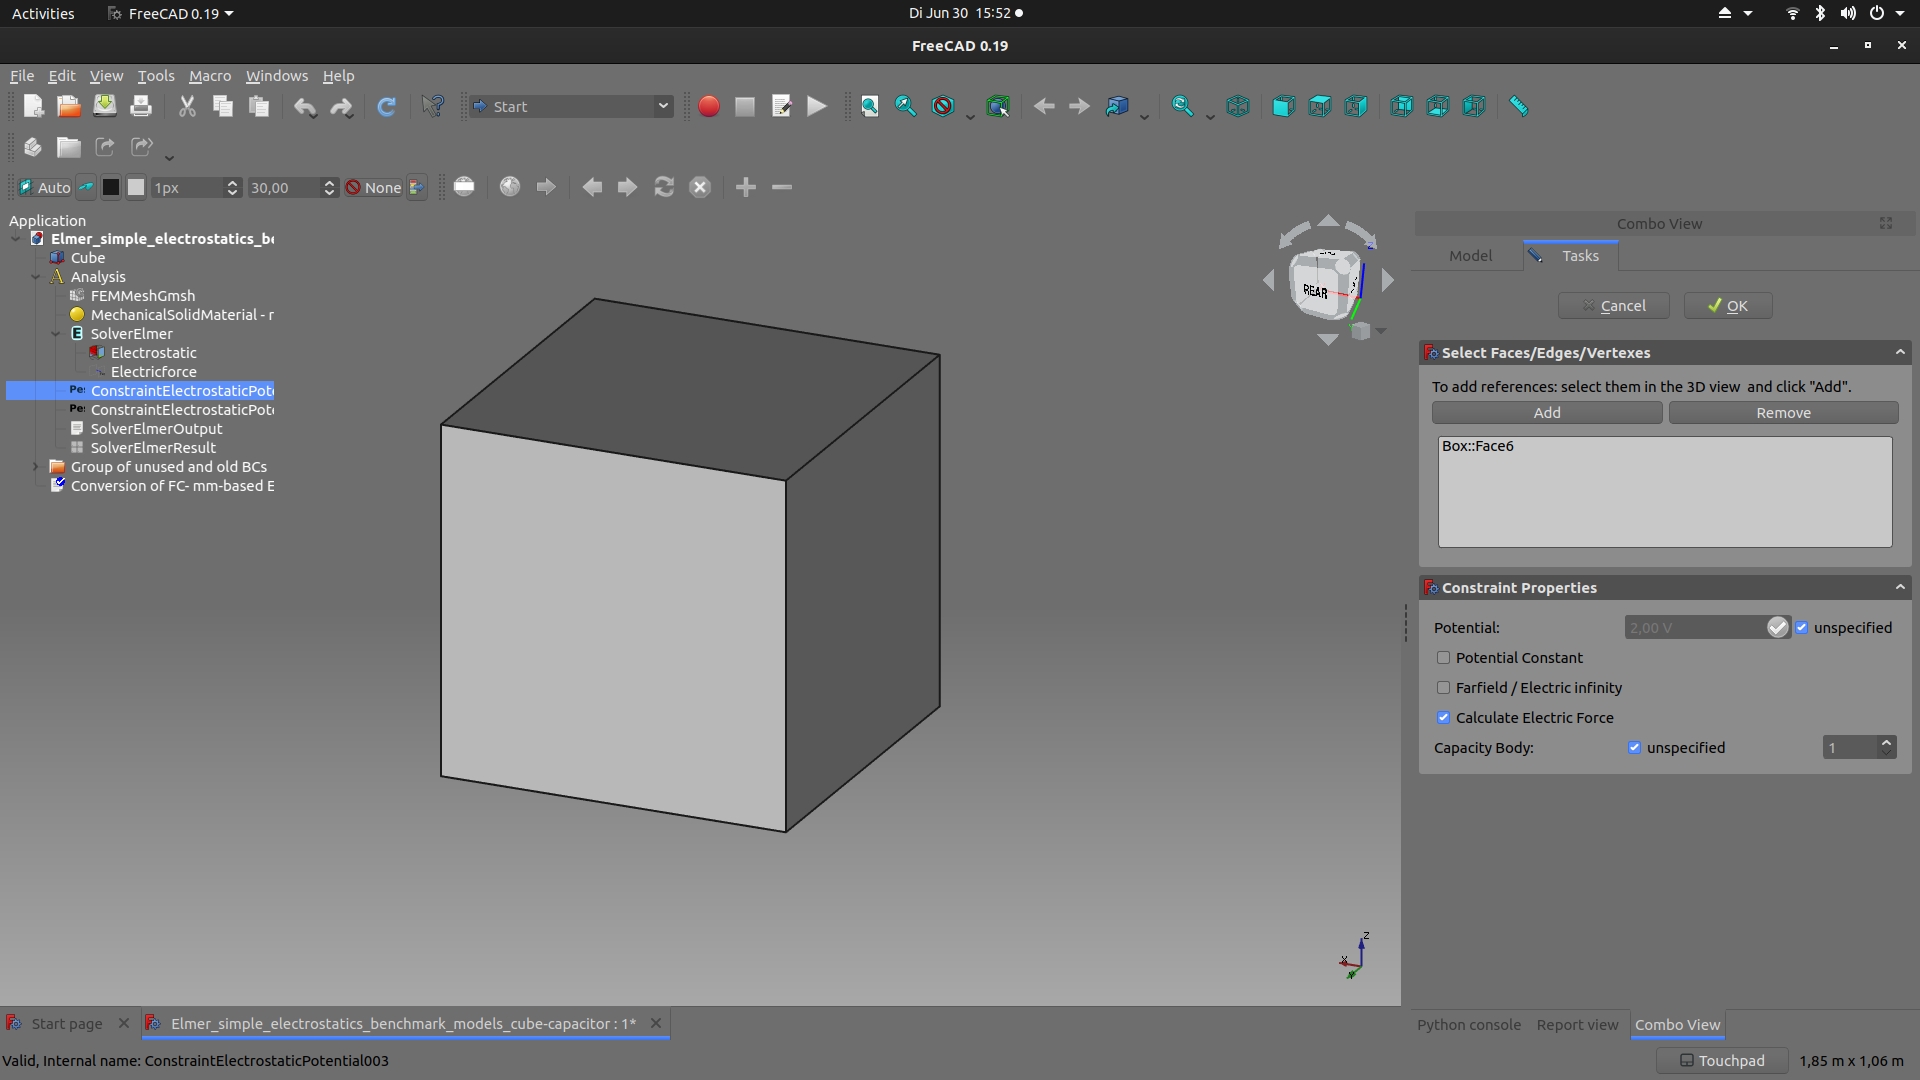Click the red macro record button
Screen dimensions: 1920x1080
[x=708, y=106]
